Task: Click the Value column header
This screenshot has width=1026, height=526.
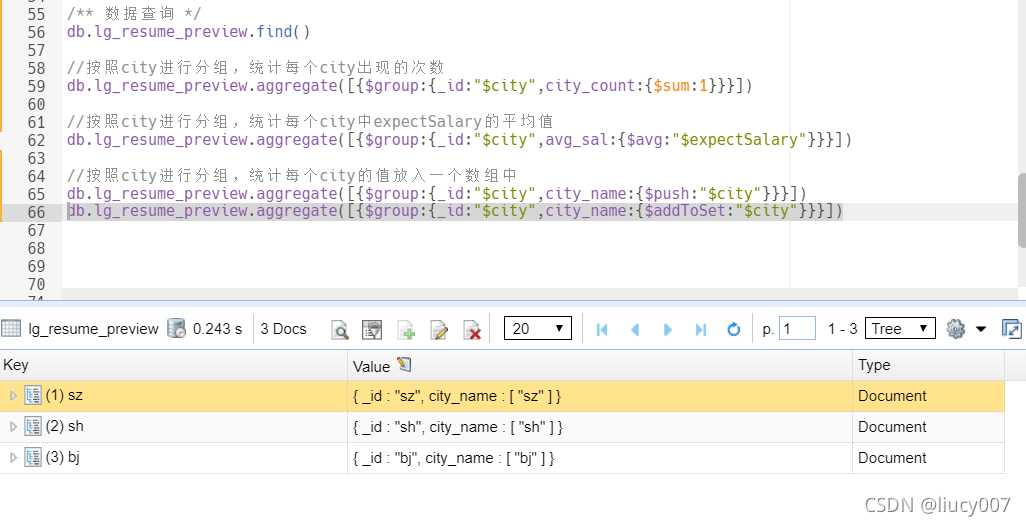Action: [600, 365]
